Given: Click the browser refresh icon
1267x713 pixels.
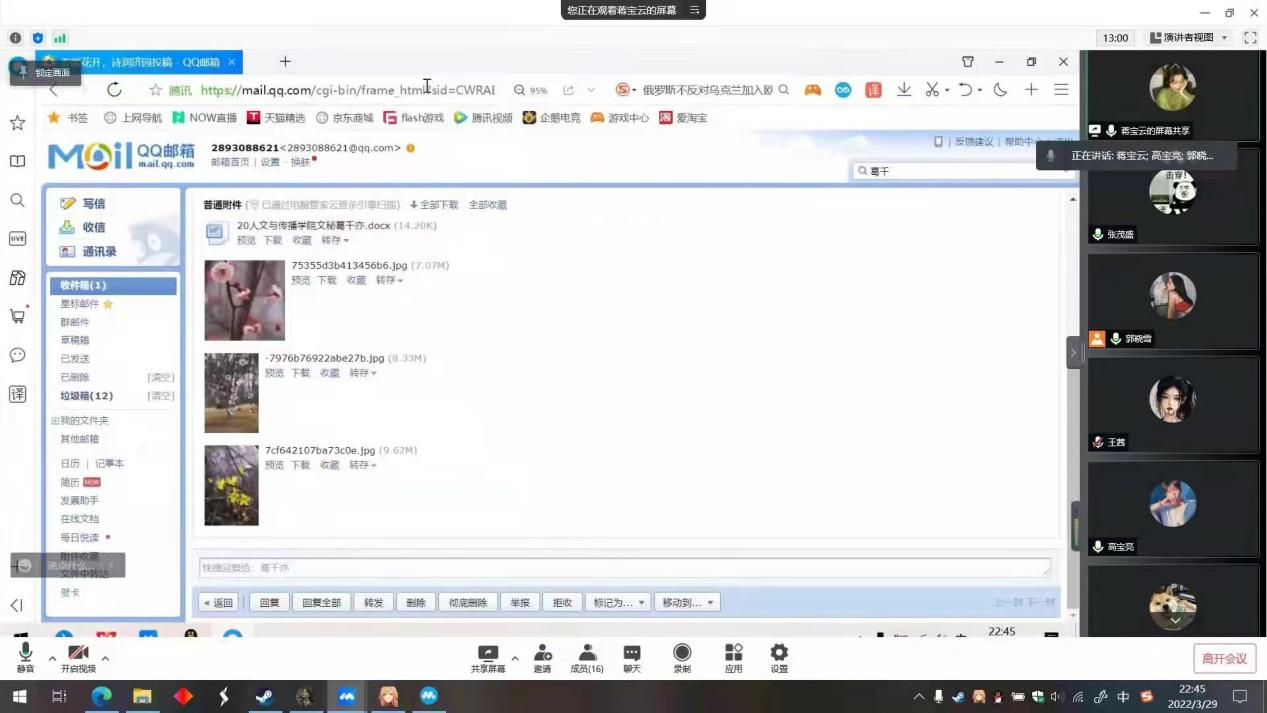Looking at the screenshot, I should [114, 90].
